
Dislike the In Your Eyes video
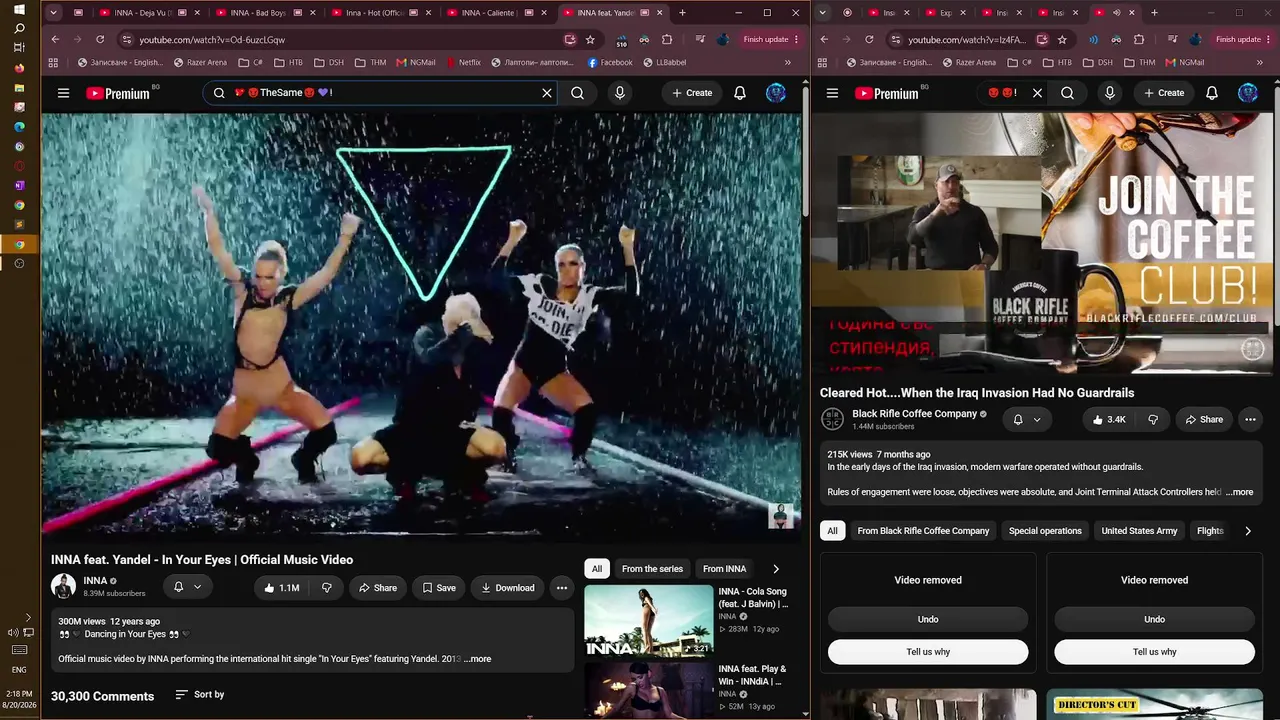[x=326, y=588]
